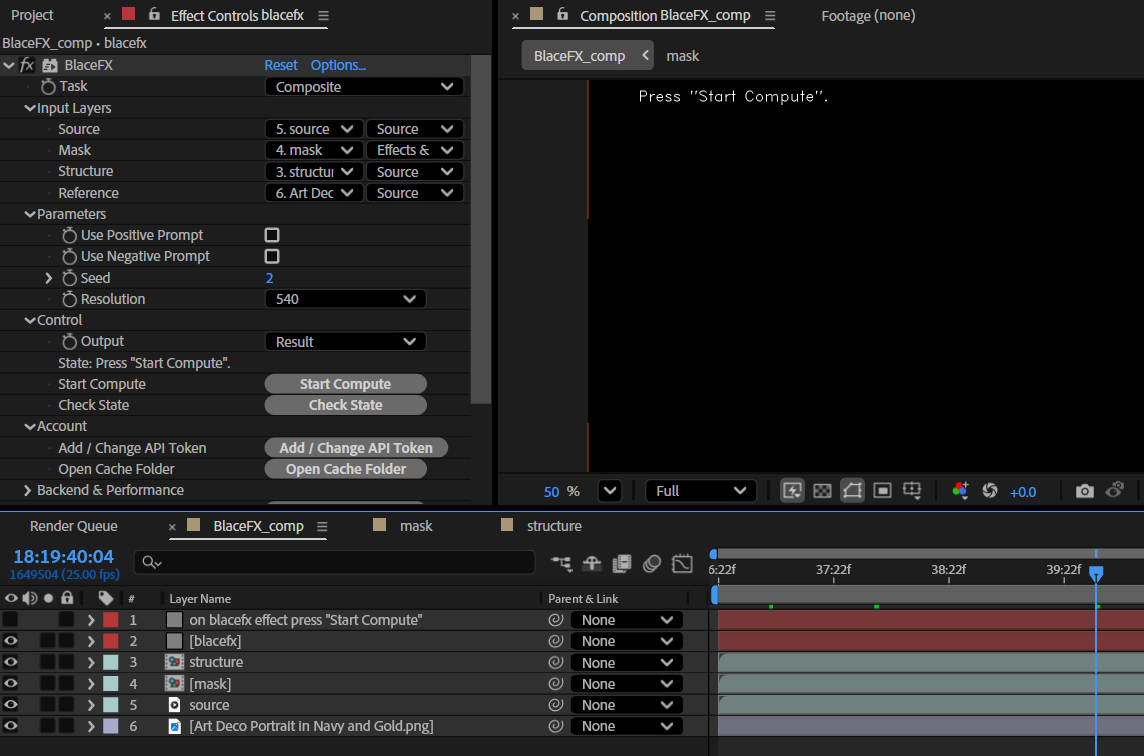The image size is (1144, 756).
Task: Click the Open Cache Folder button
Action: (345, 469)
